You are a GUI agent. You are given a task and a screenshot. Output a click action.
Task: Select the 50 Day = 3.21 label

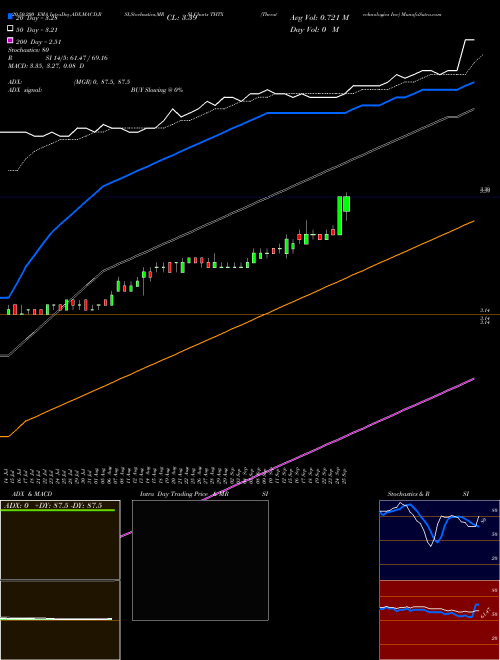(x=37, y=30)
